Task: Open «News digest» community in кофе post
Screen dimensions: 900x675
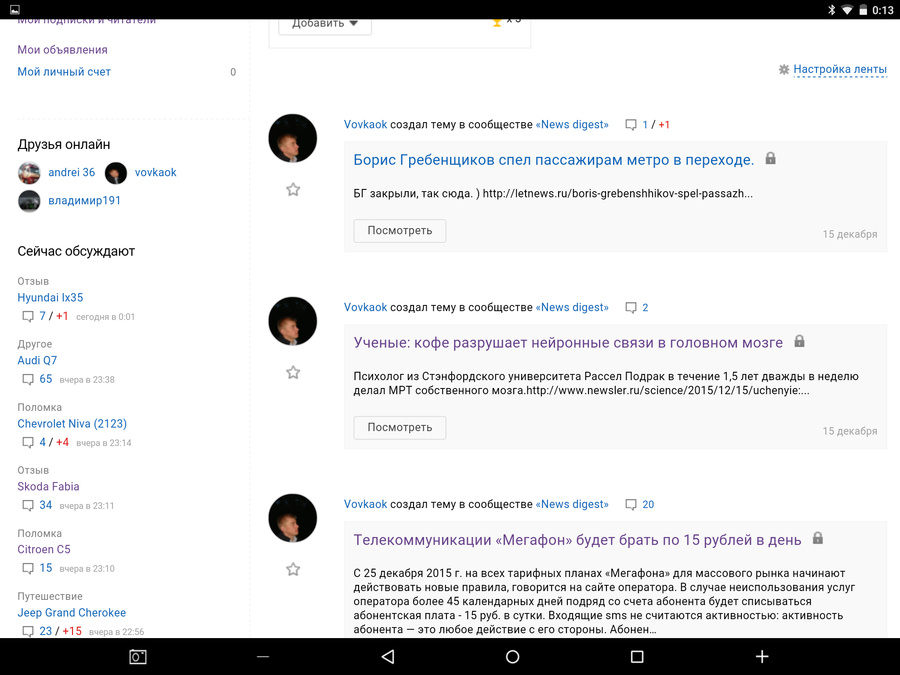Action: pos(572,308)
